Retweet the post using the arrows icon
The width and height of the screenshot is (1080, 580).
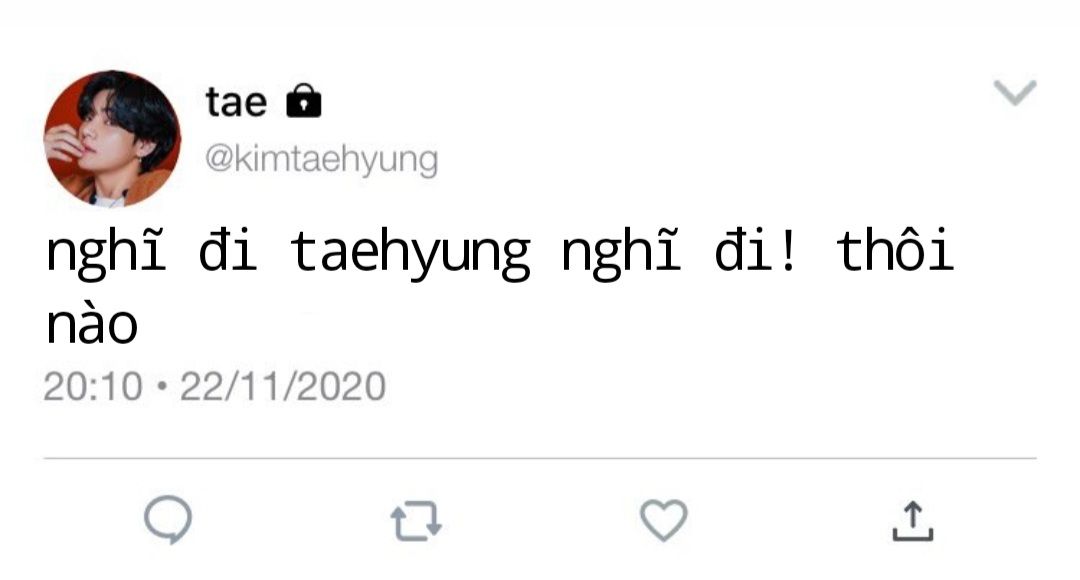click(416, 521)
